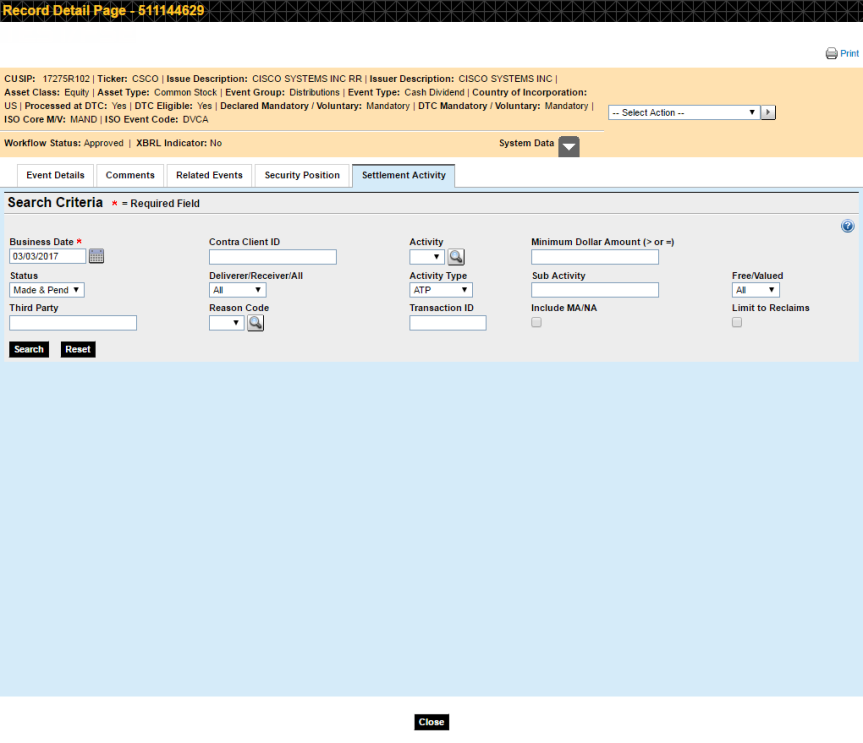Click the Reset button
Viewport: 863px width, 743px height.
[78, 349]
